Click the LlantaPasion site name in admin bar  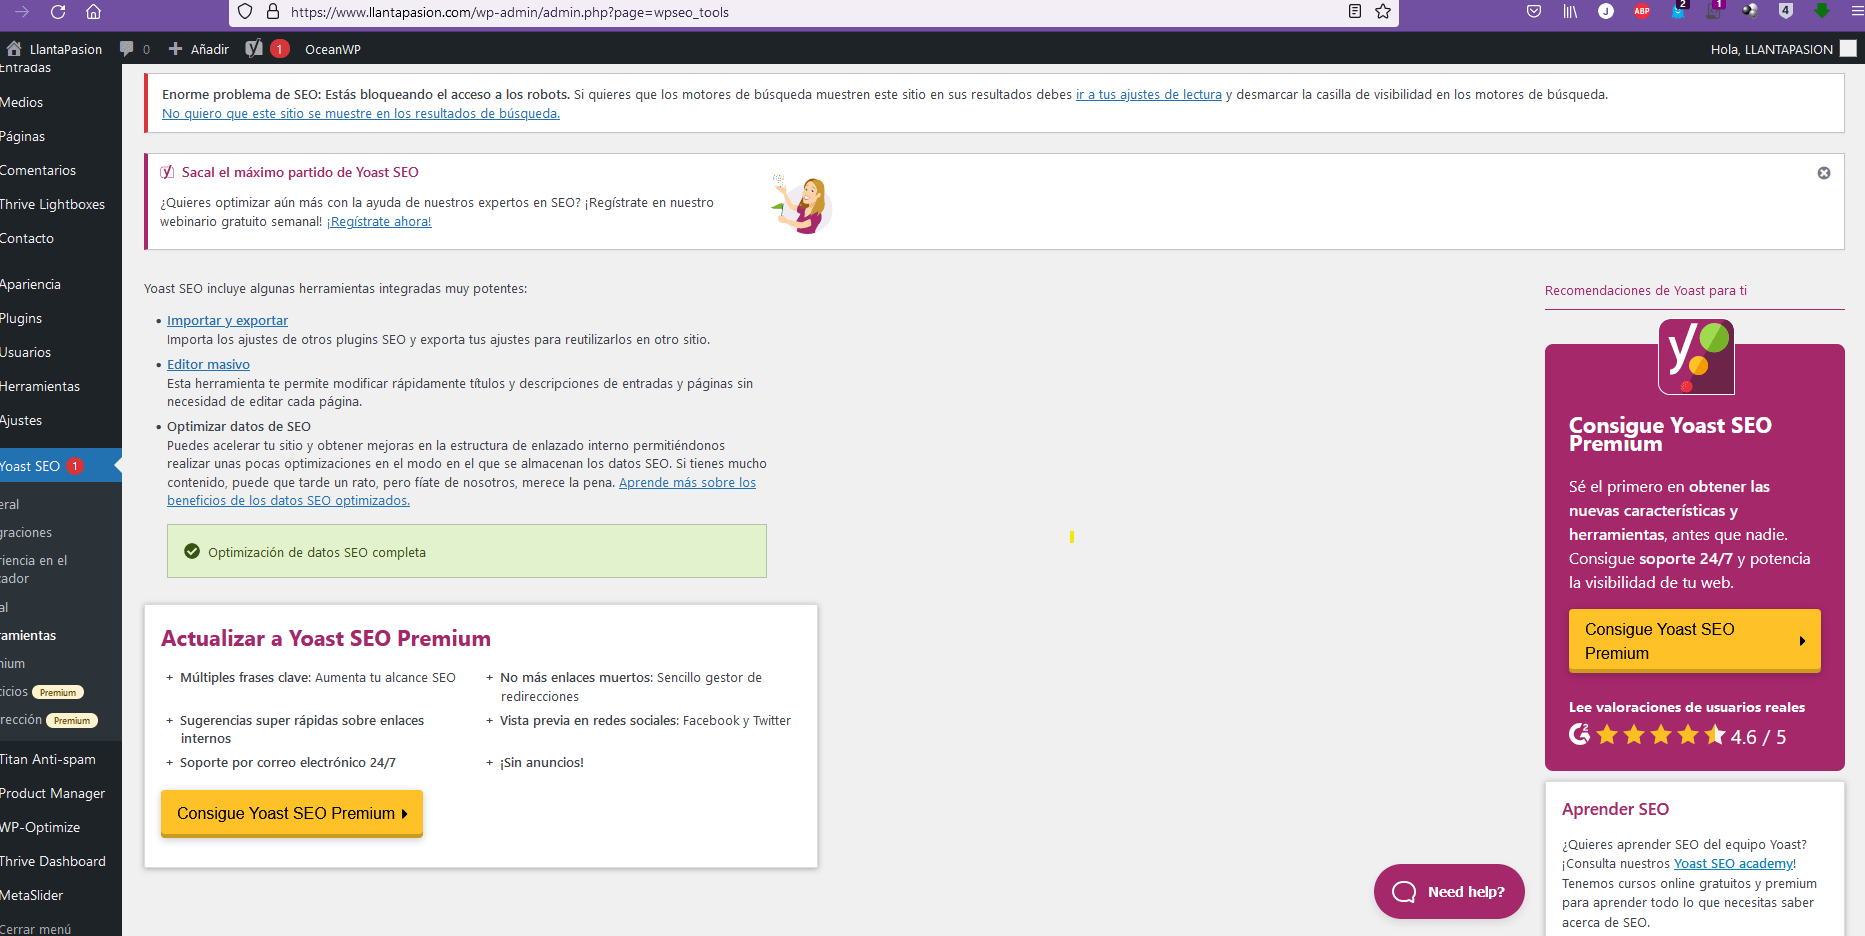click(x=66, y=49)
